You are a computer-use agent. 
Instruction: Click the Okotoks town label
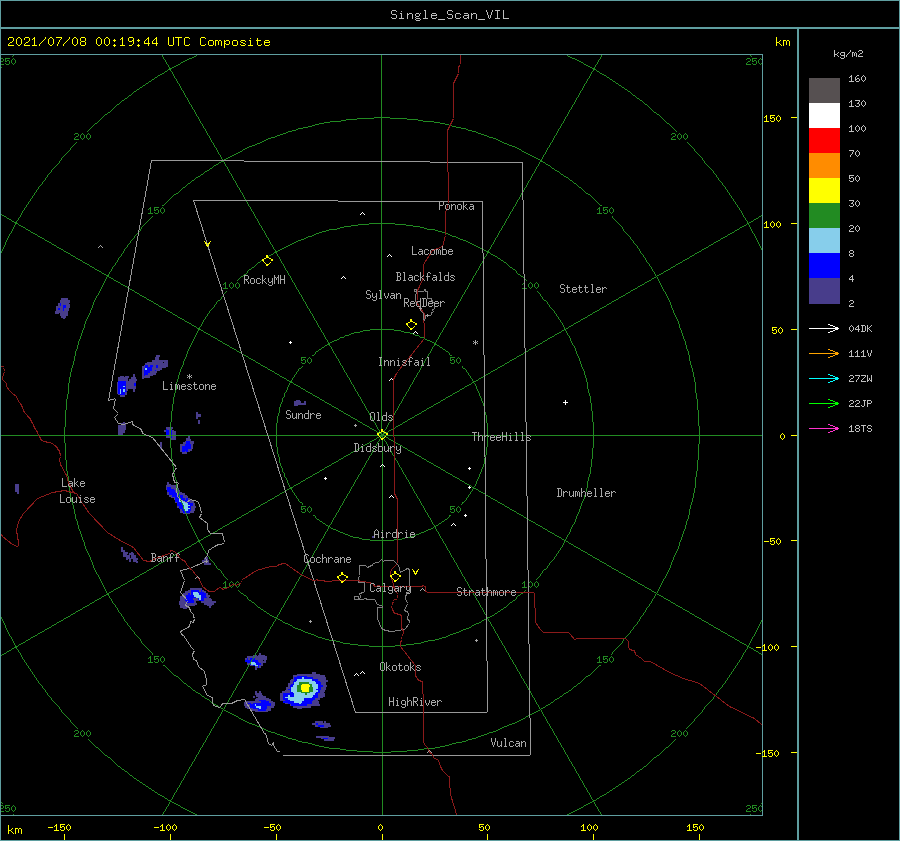click(x=400, y=666)
